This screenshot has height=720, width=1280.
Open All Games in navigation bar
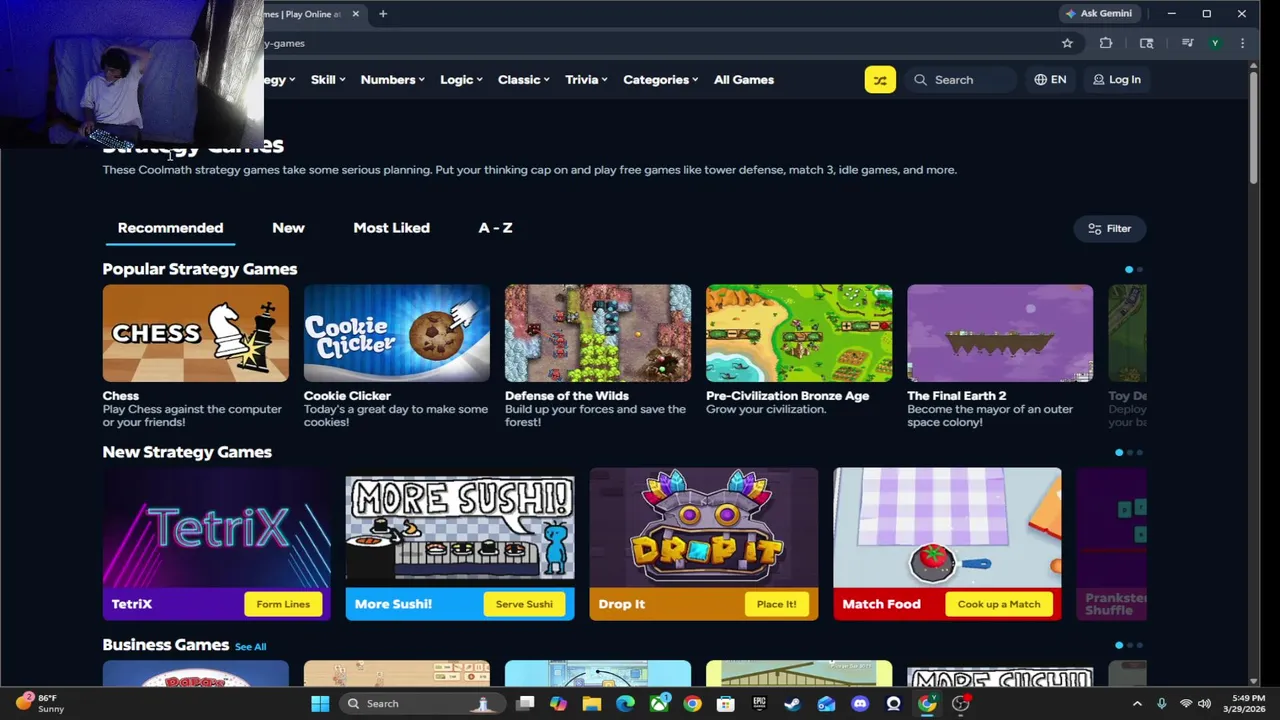tap(744, 80)
